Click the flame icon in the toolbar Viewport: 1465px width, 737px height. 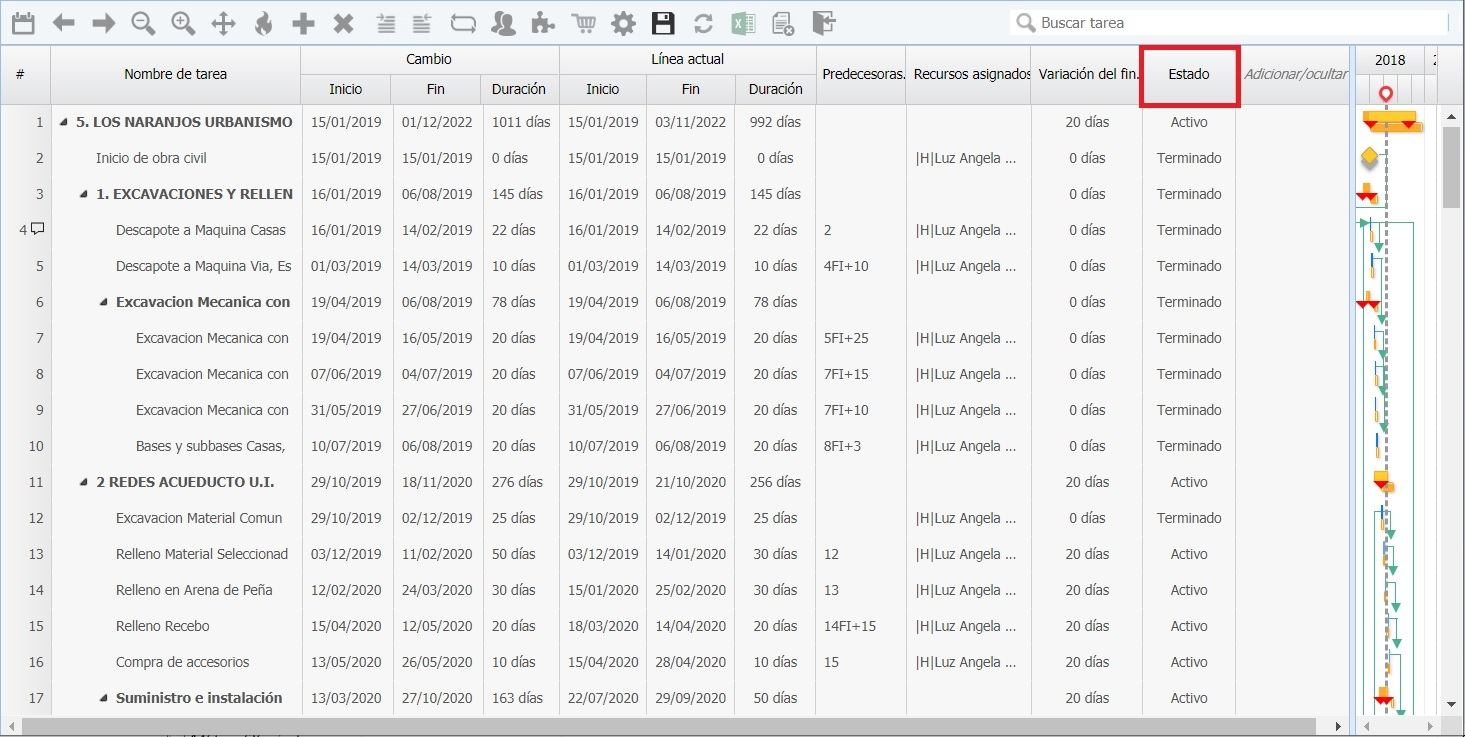263,22
